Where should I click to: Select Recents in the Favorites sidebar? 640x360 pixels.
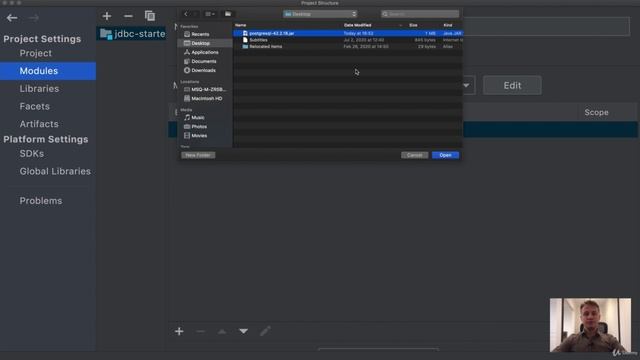click(200, 34)
